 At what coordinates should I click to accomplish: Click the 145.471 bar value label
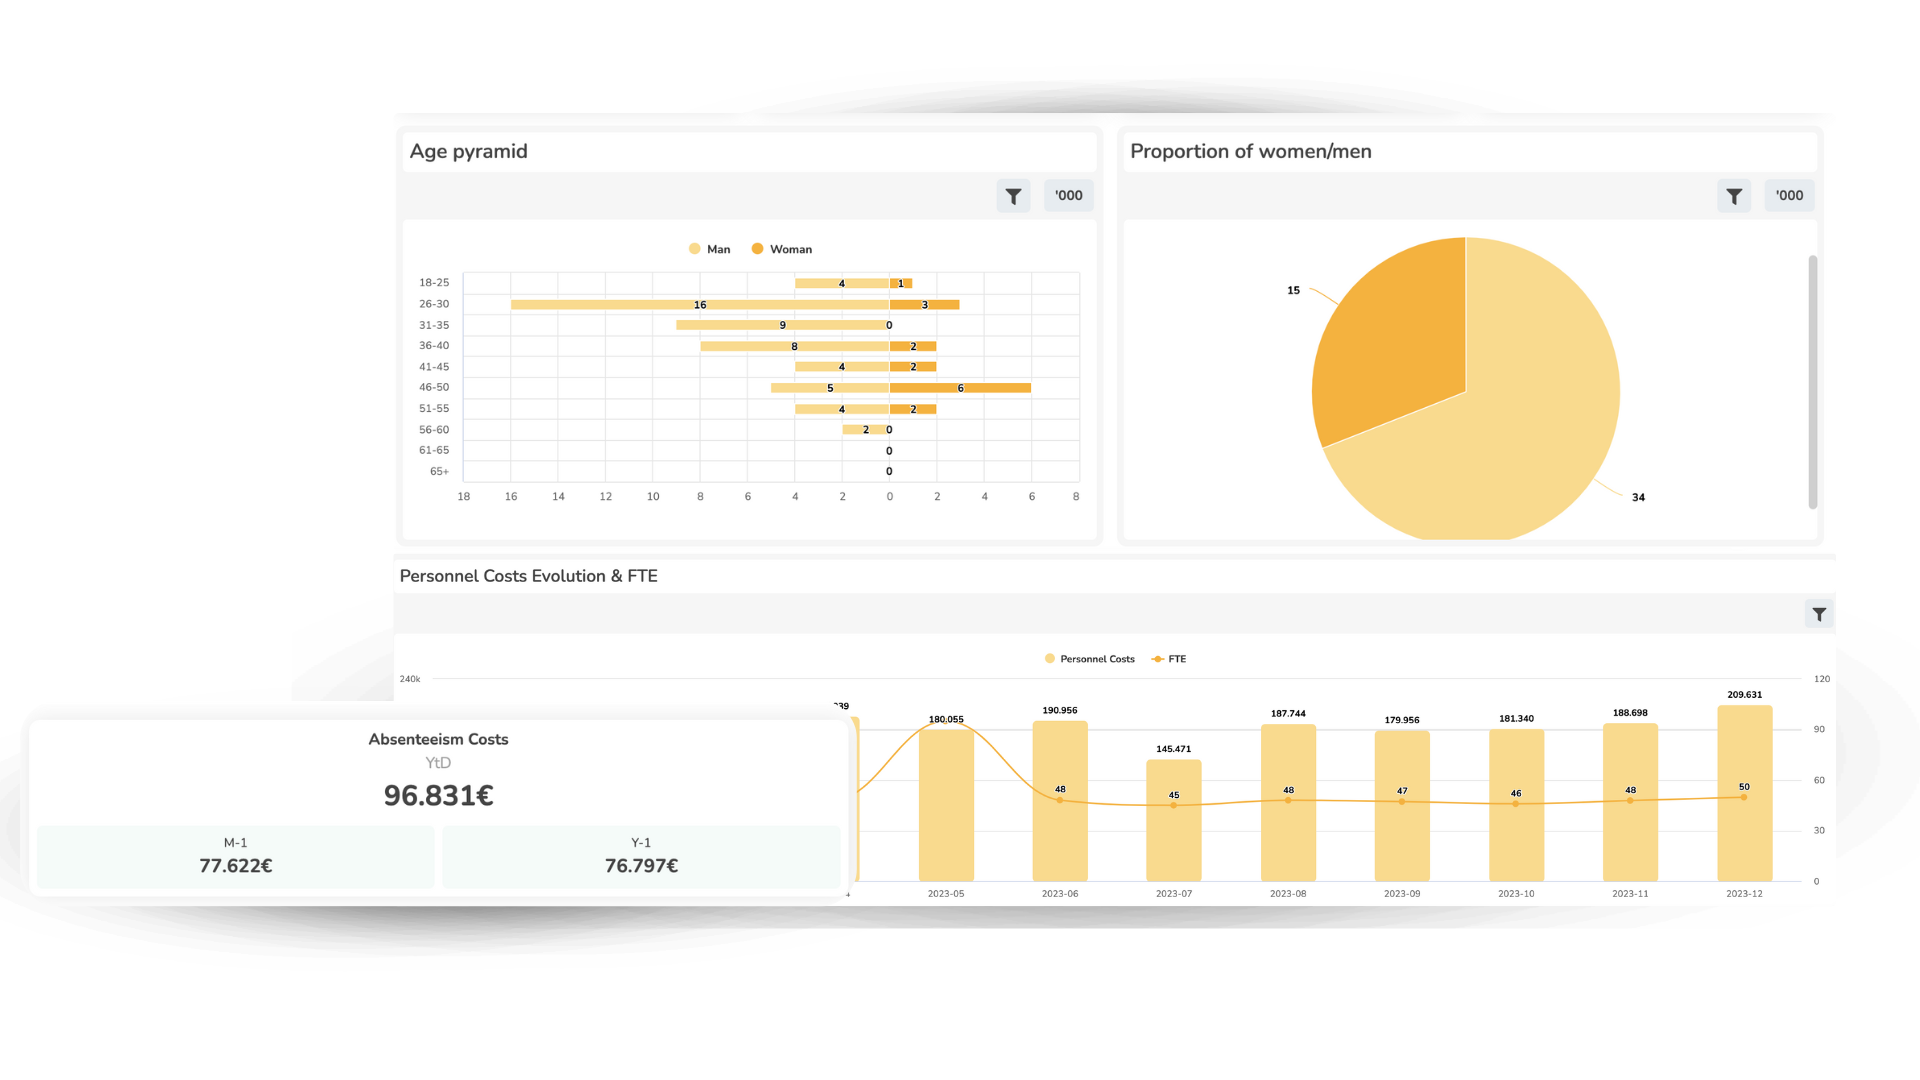(x=1174, y=749)
